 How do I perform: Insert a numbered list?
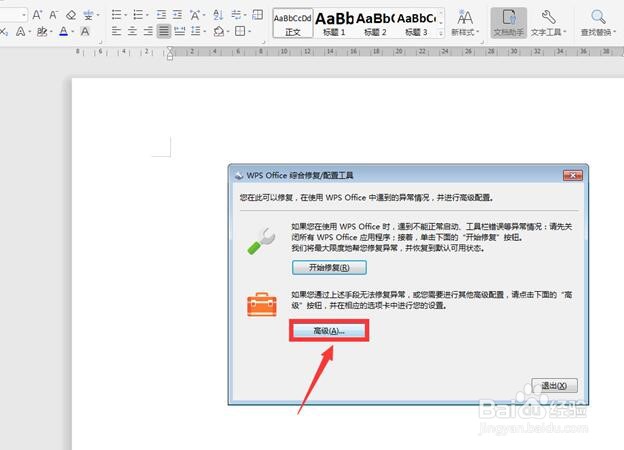tap(138, 15)
